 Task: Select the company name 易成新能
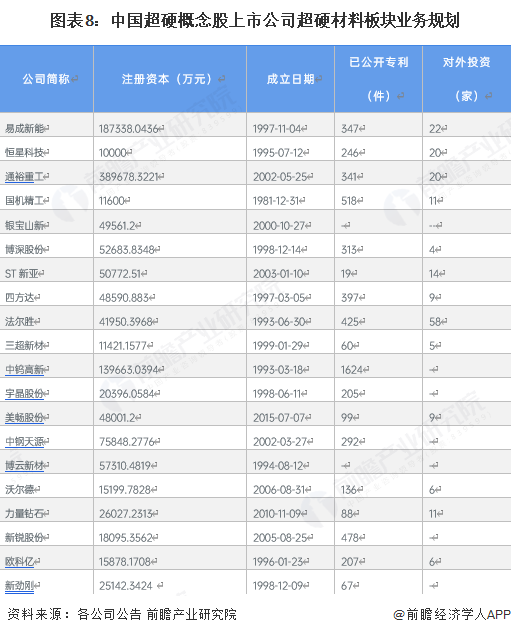(x=24, y=129)
